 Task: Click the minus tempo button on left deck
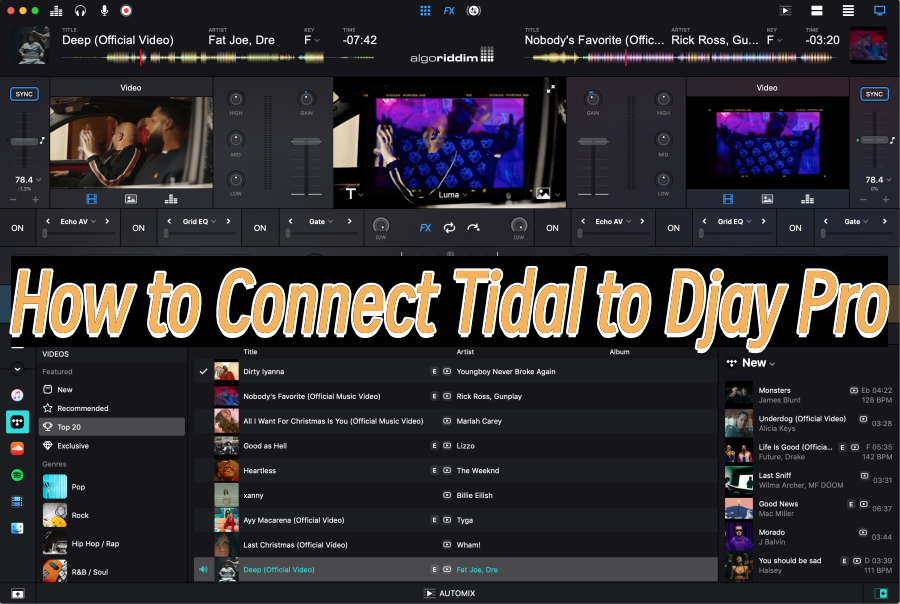[13, 200]
